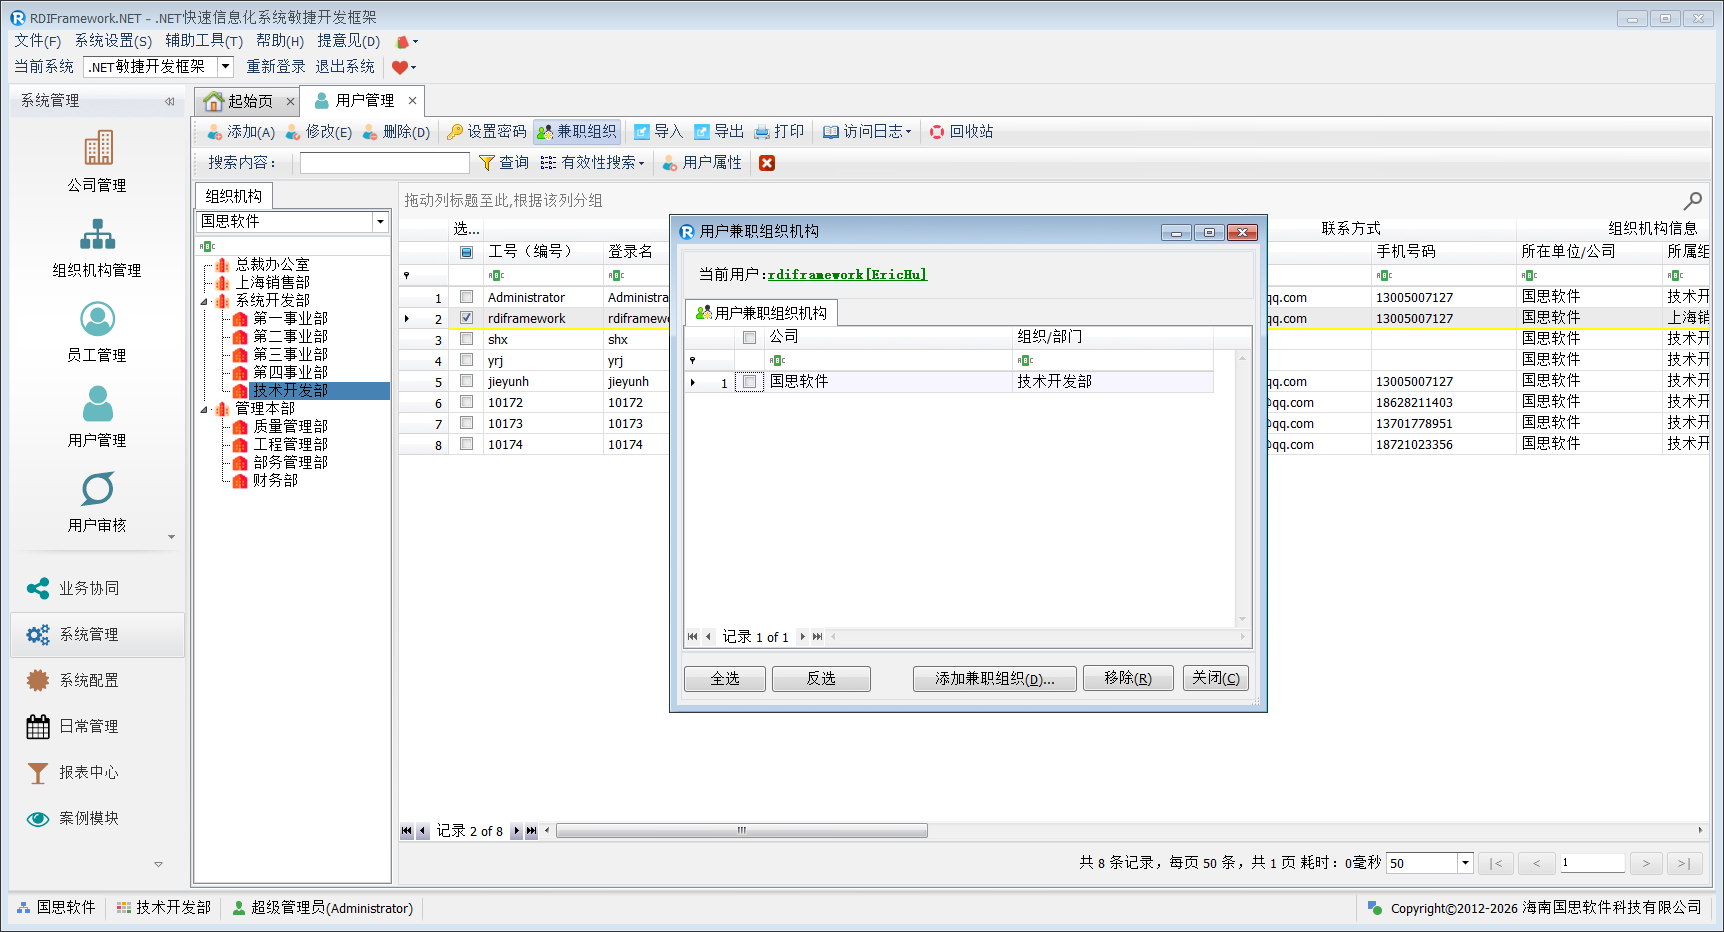Check the box for 国思软件 row in dialog
Viewport: 1724px width, 932px height.
(749, 382)
